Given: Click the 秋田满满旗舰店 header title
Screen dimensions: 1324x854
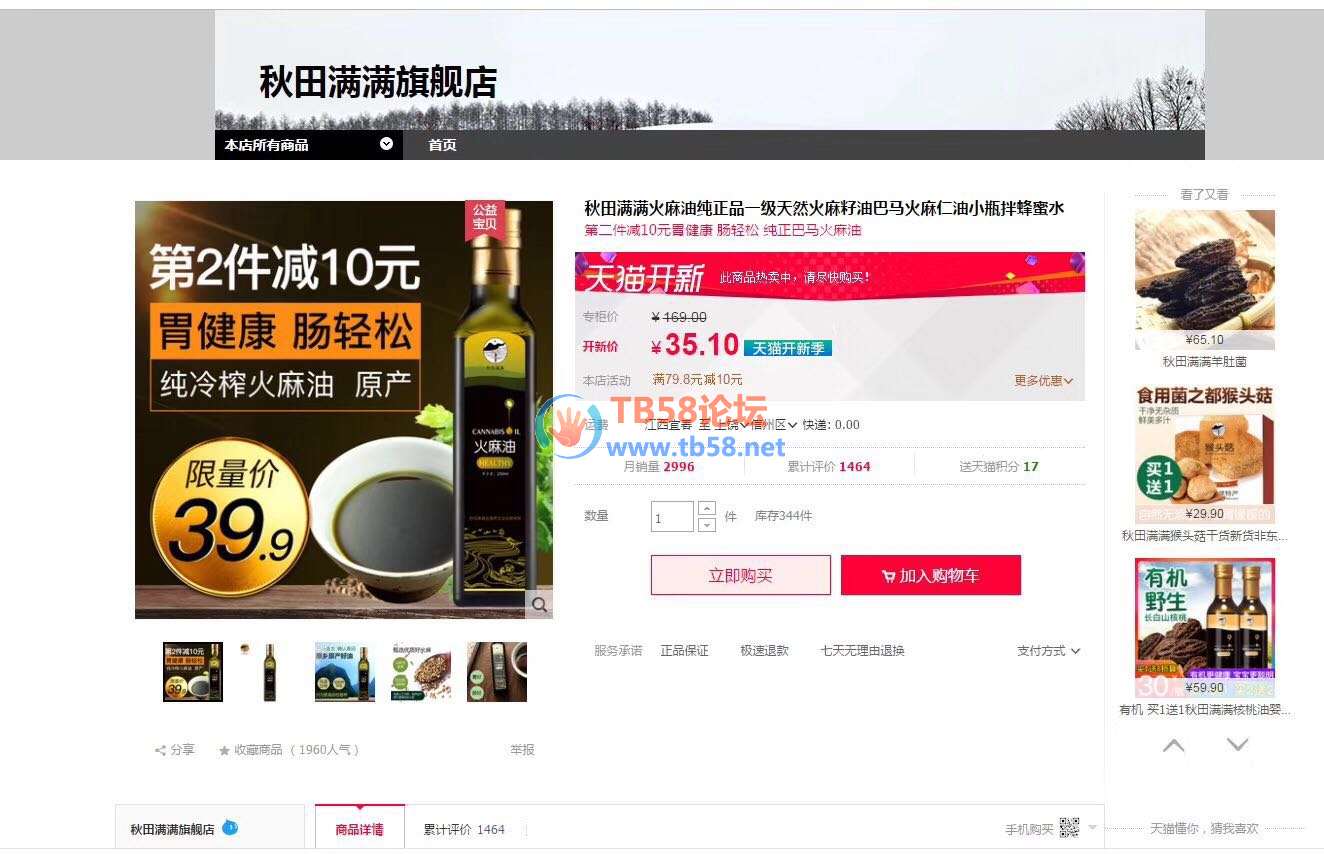Looking at the screenshot, I should pyautogui.click(x=378, y=82).
